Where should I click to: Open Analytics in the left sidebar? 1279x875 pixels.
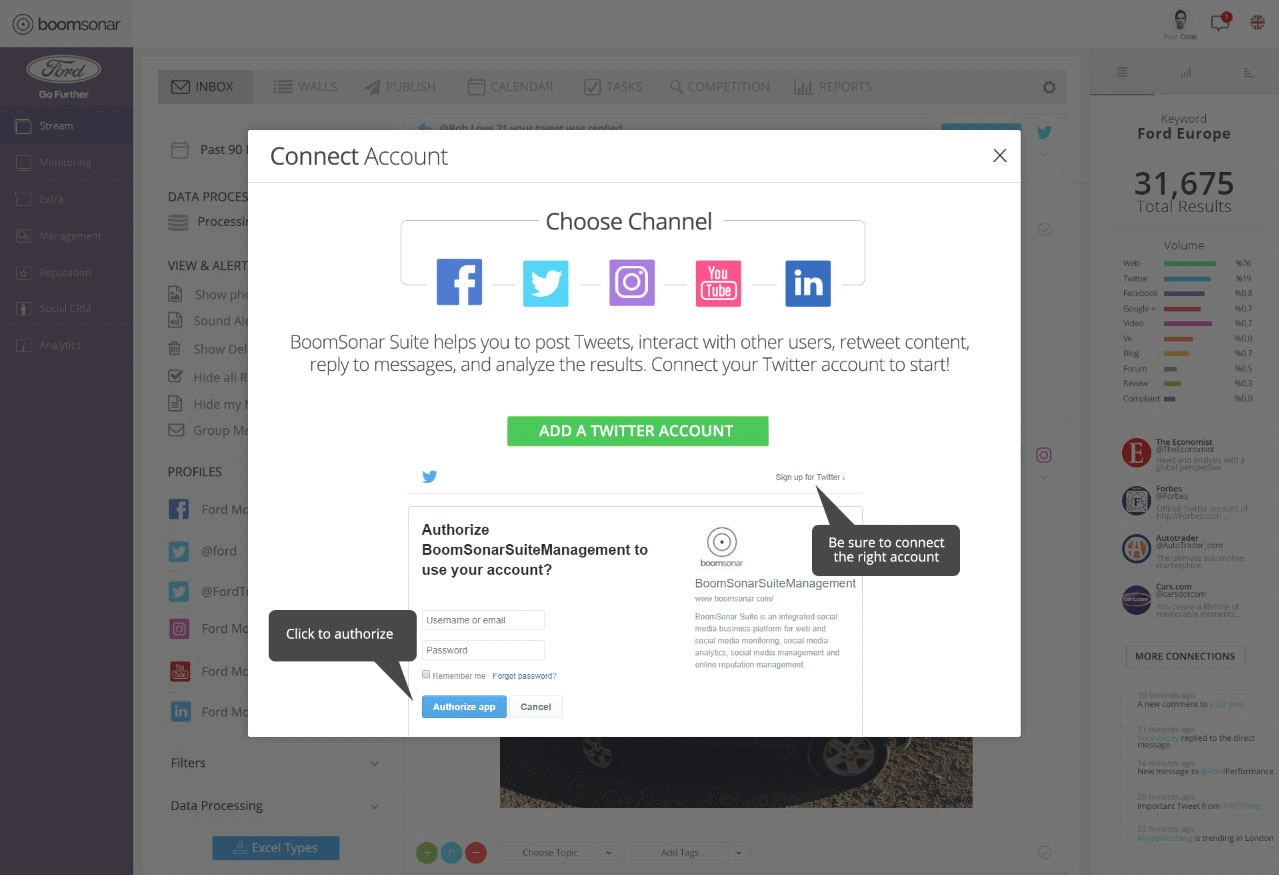tap(66, 345)
